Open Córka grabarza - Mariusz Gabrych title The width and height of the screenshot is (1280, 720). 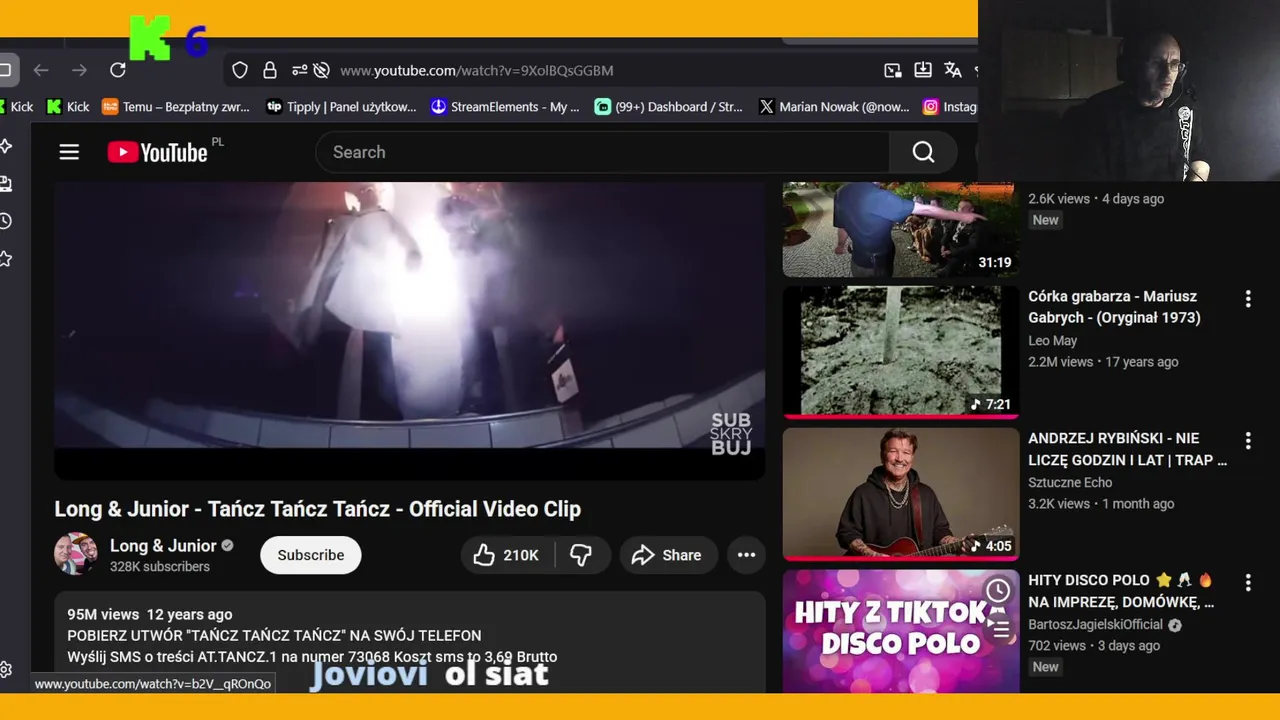pos(1114,307)
